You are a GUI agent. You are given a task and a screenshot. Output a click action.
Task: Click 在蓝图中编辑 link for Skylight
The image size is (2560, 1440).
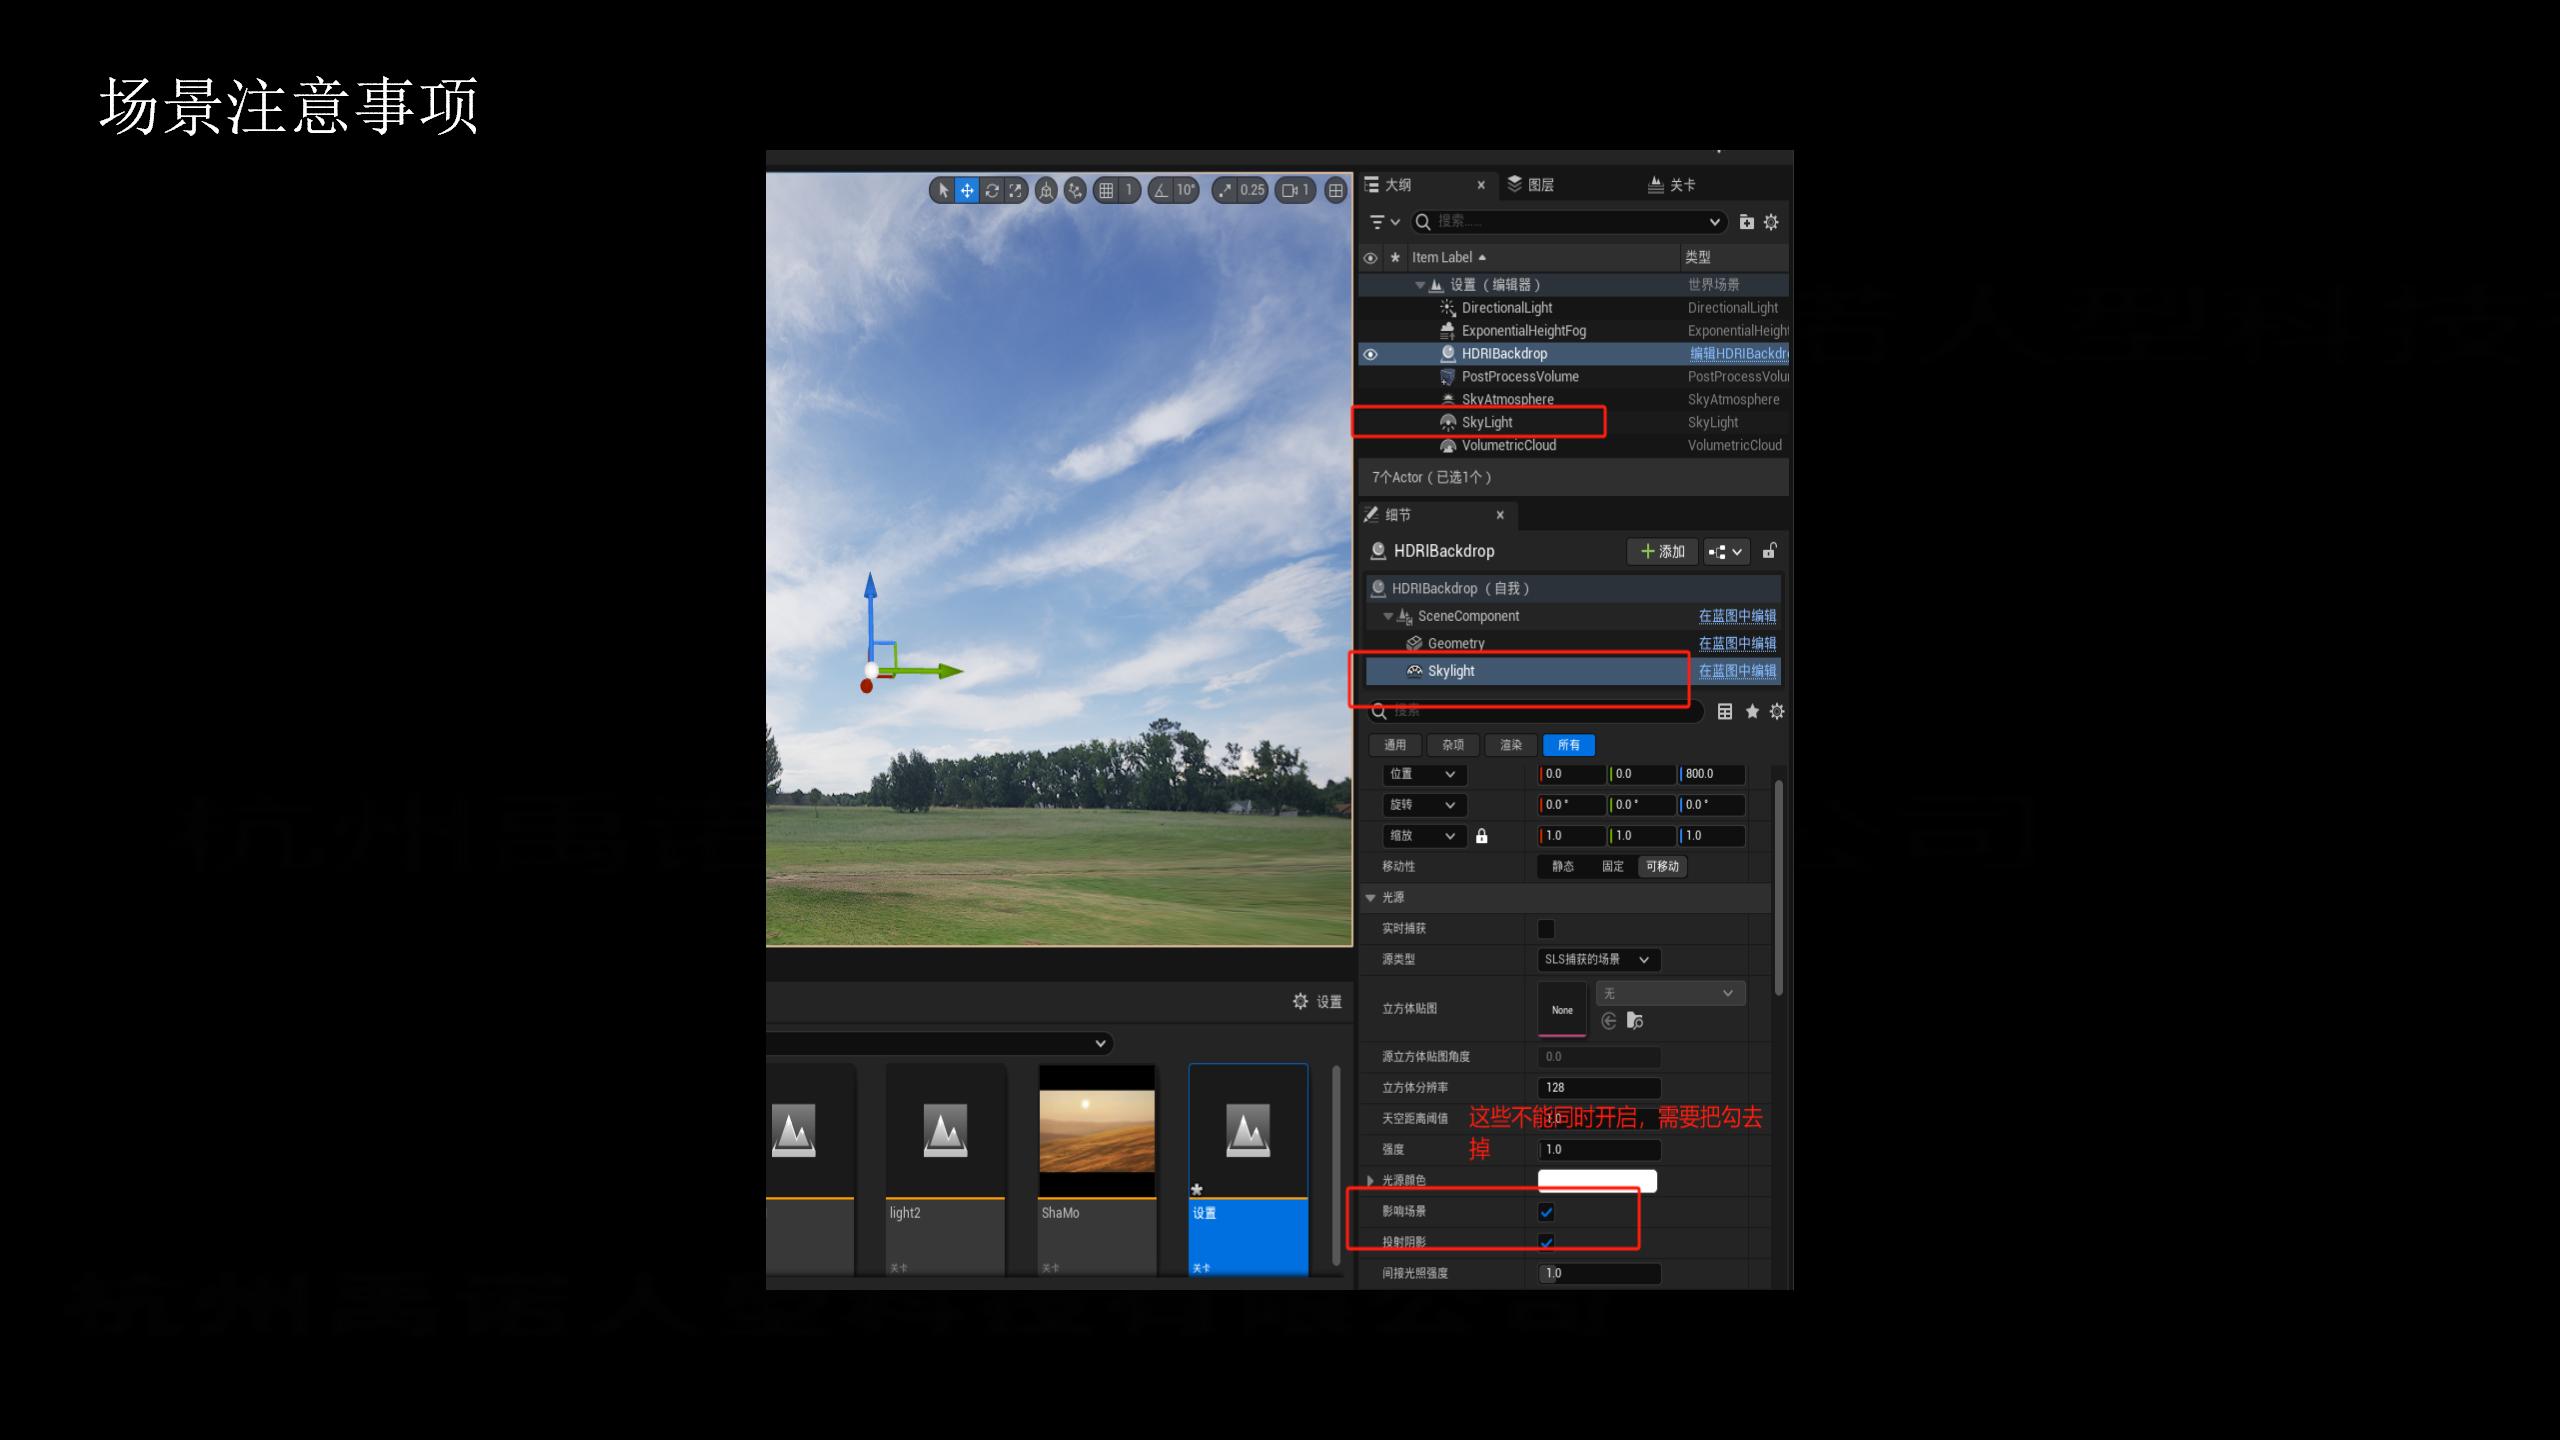pos(1737,671)
